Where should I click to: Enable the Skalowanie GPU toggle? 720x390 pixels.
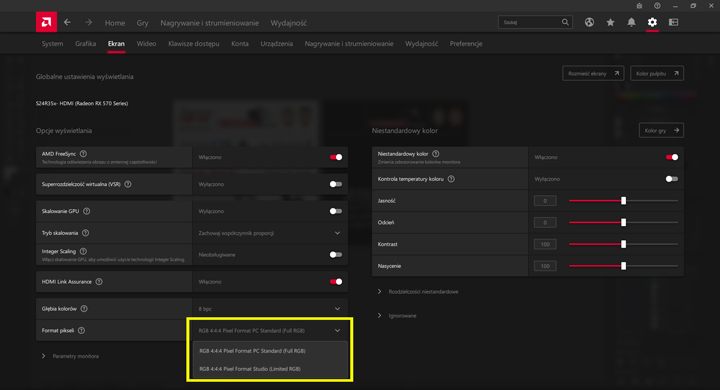(x=336, y=211)
